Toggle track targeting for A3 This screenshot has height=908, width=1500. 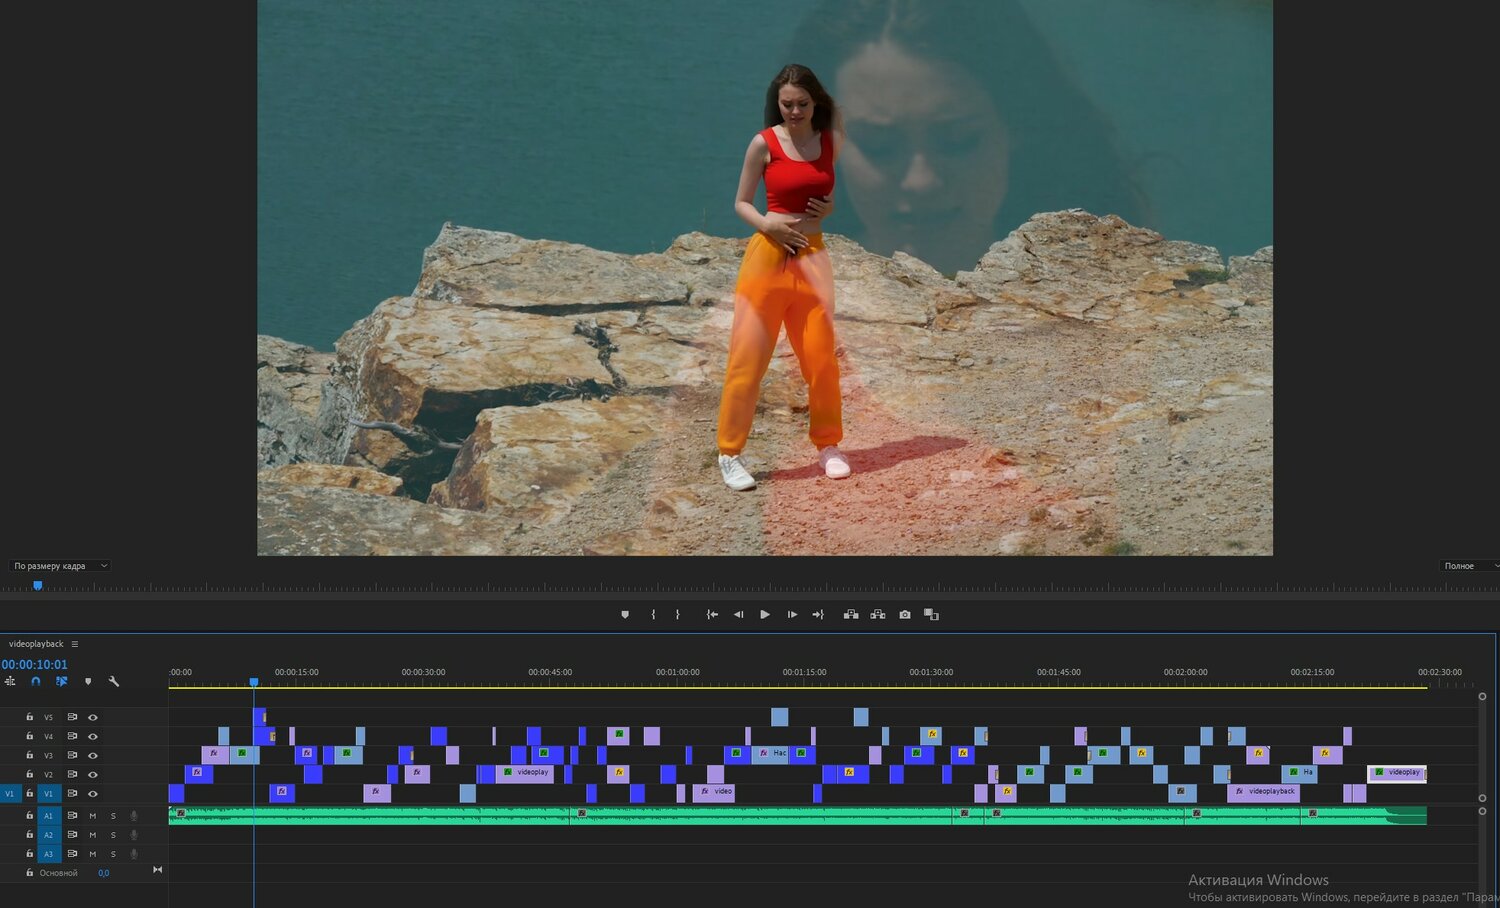[x=48, y=854]
